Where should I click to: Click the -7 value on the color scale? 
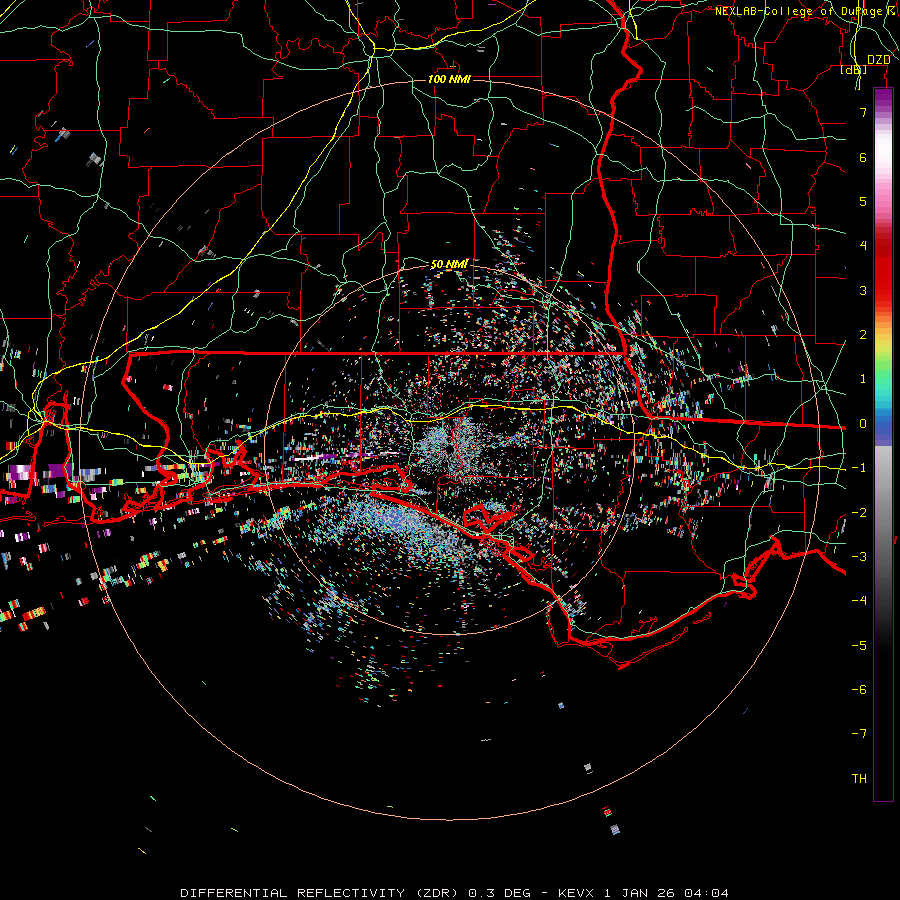tap(859, 734)
